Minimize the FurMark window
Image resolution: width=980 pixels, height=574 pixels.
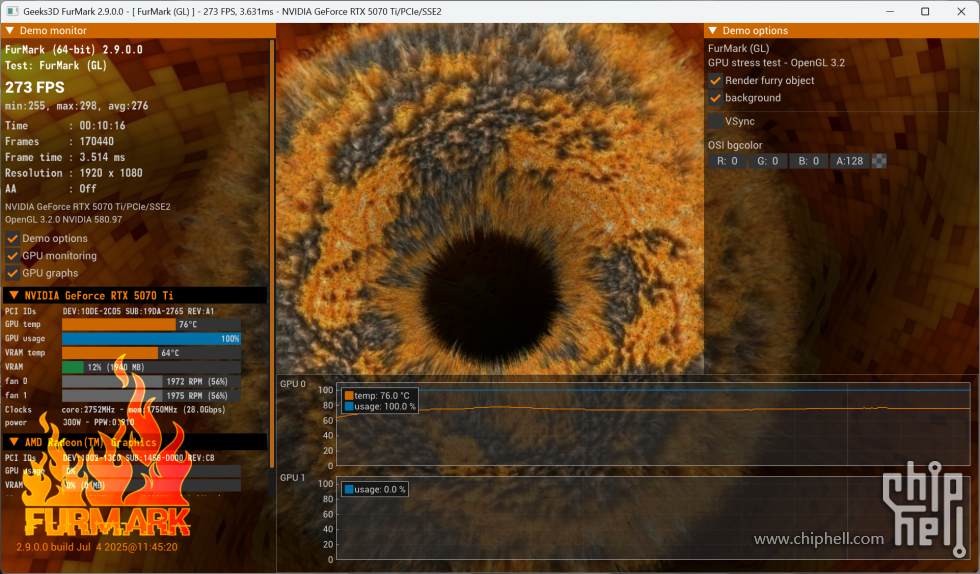coord(890,11)
